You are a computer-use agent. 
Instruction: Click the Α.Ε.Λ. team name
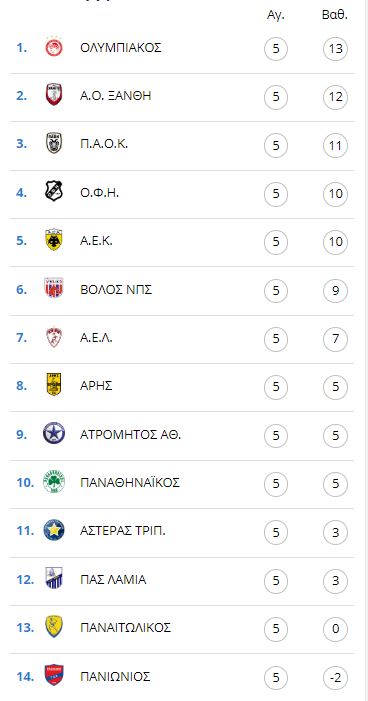pyautogui.click(x=96, y=338)
